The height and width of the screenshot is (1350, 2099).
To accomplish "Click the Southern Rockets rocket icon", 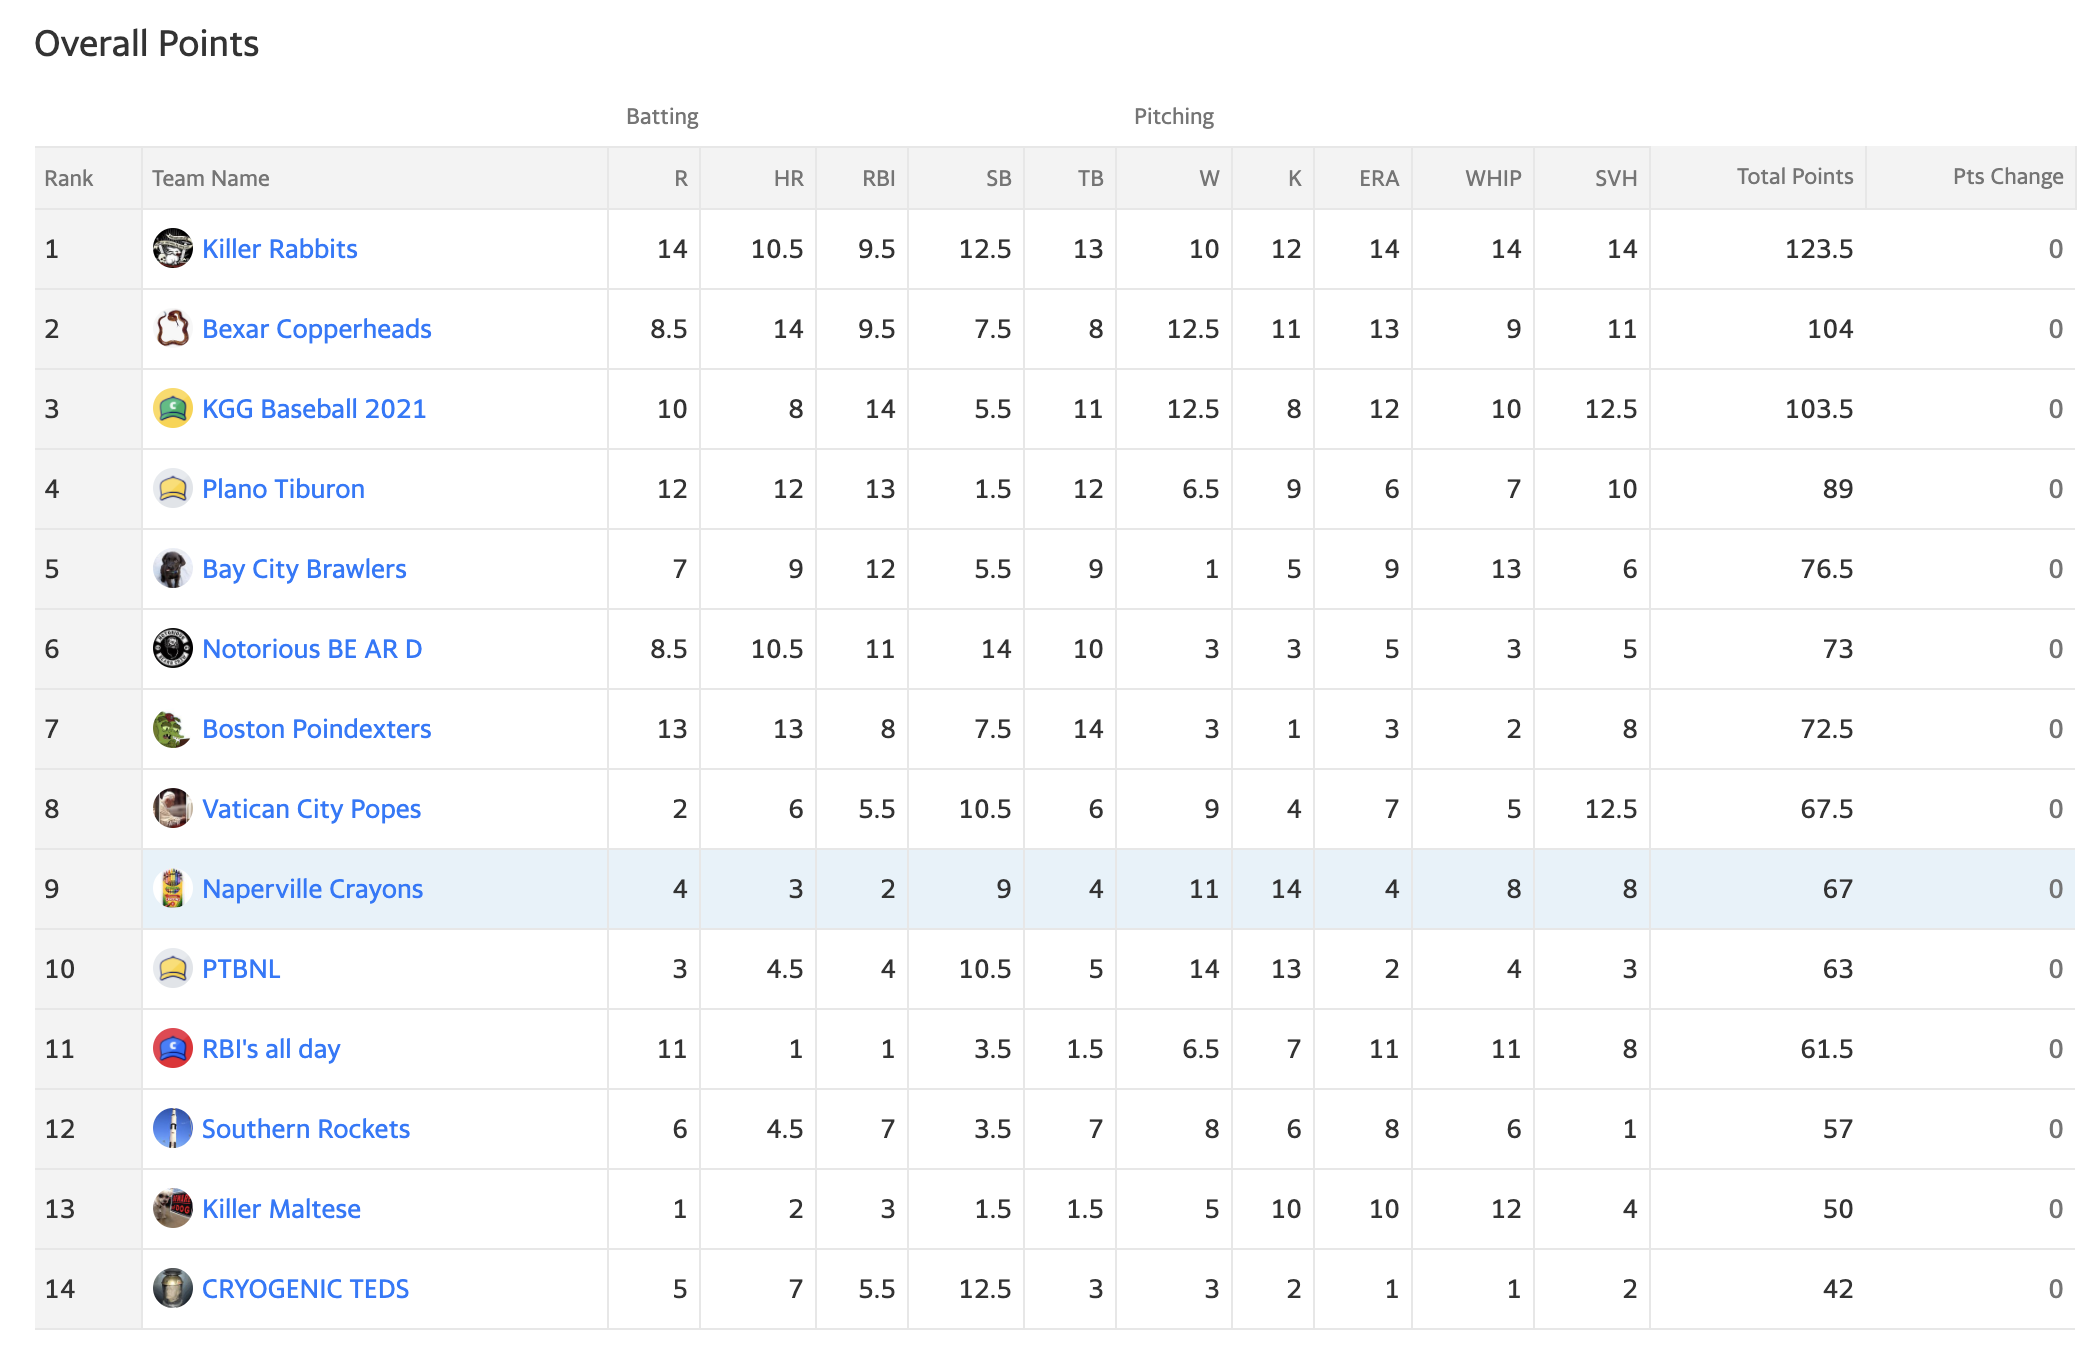I will pyautogui.click(x=172, y=1129).
